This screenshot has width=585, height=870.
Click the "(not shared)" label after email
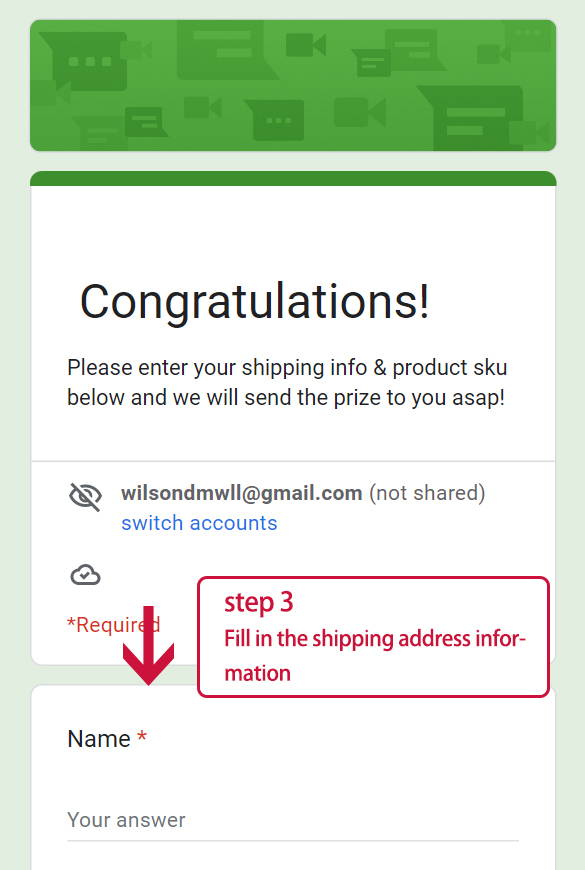427,493
